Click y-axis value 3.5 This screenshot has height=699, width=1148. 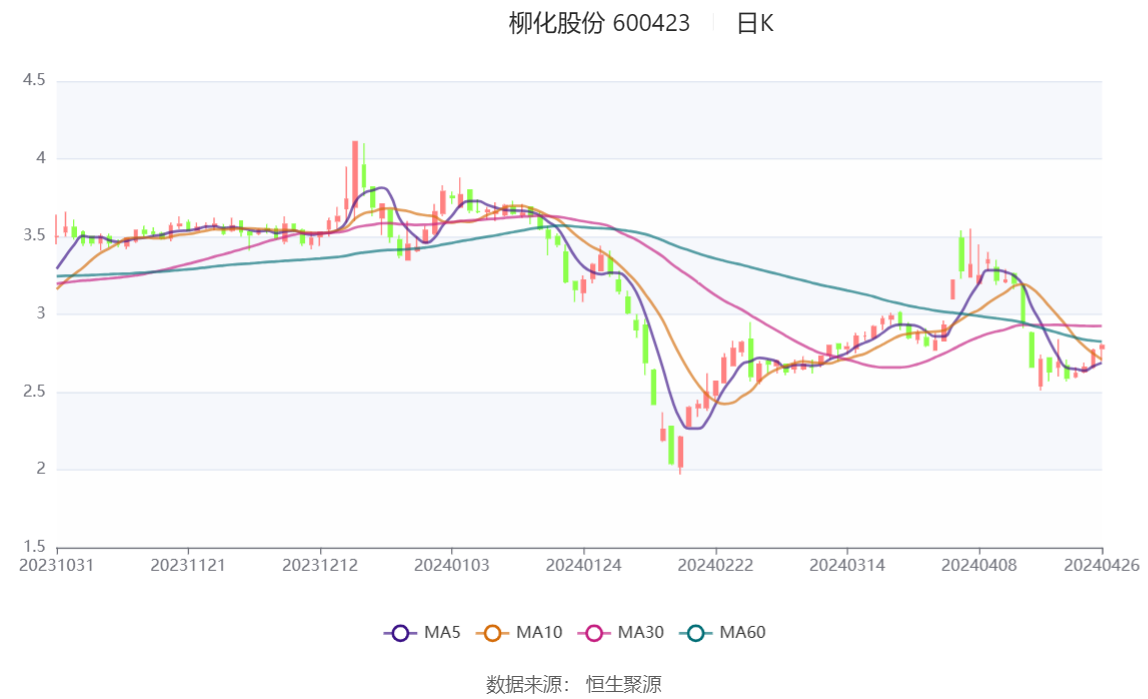(x=34, y=236)
